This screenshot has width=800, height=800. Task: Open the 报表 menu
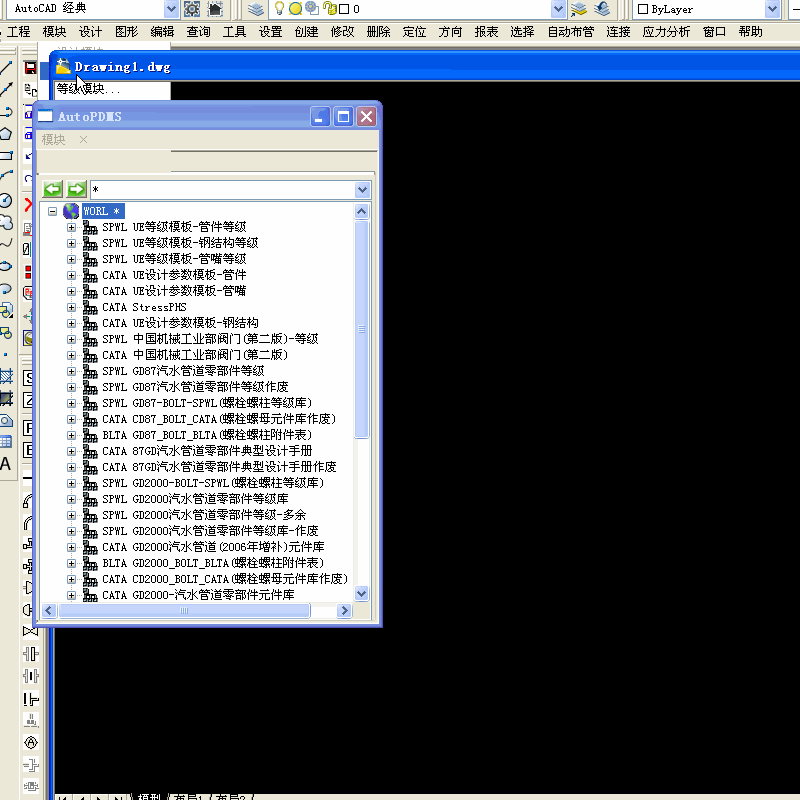pos(486,32)
